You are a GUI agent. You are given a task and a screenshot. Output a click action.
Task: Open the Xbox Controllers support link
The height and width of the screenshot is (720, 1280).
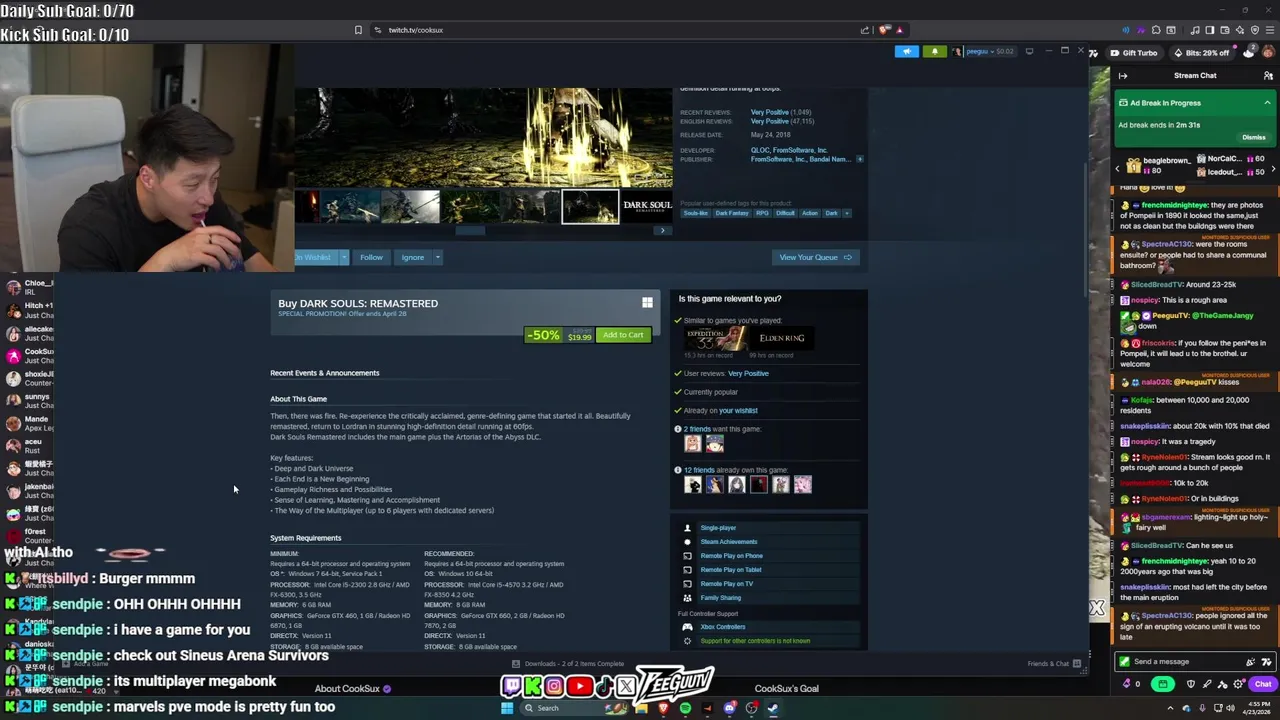click(x=722, y=627)
